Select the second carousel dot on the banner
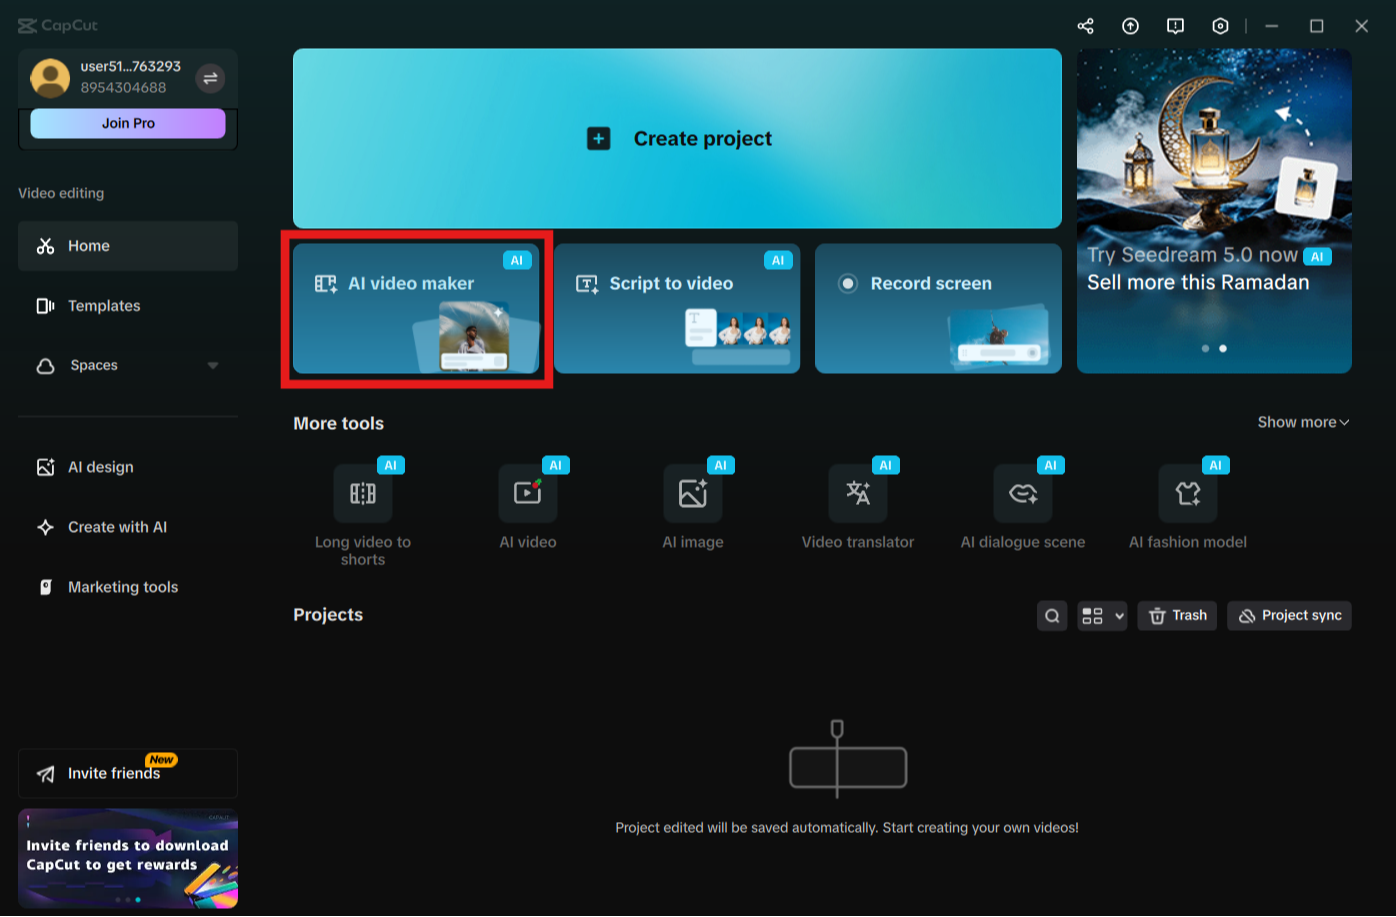Image resolution: width=1396 pixels, height=917 pixels. 1222,348
